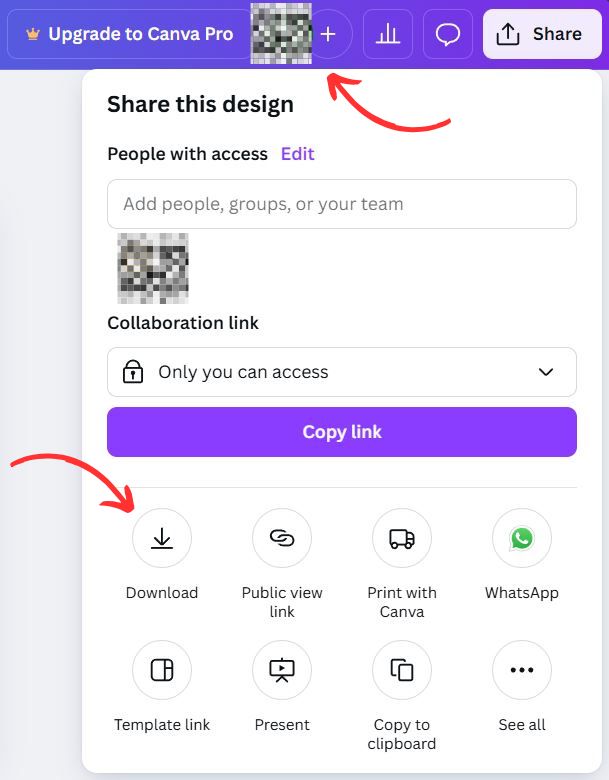Click Upgrade to Canva Pro
Screen dimensions: 609x780
pyautogui.click(x=129, y=35)
